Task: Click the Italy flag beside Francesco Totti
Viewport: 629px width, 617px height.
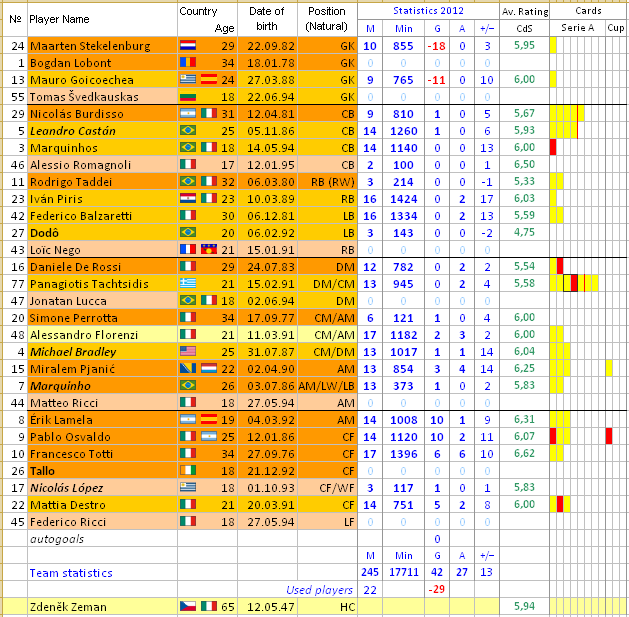Action: click(x=188, y=453)
